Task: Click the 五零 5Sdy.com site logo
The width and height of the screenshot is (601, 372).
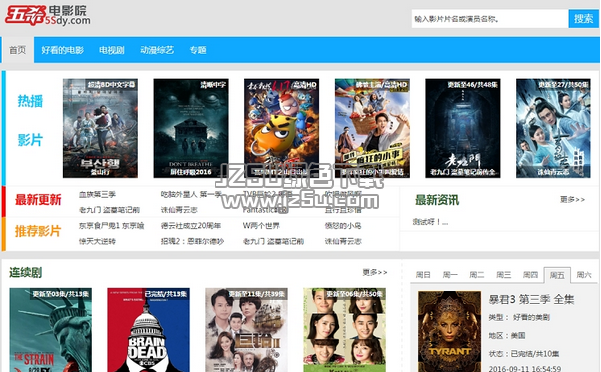Action: point(48,16)
